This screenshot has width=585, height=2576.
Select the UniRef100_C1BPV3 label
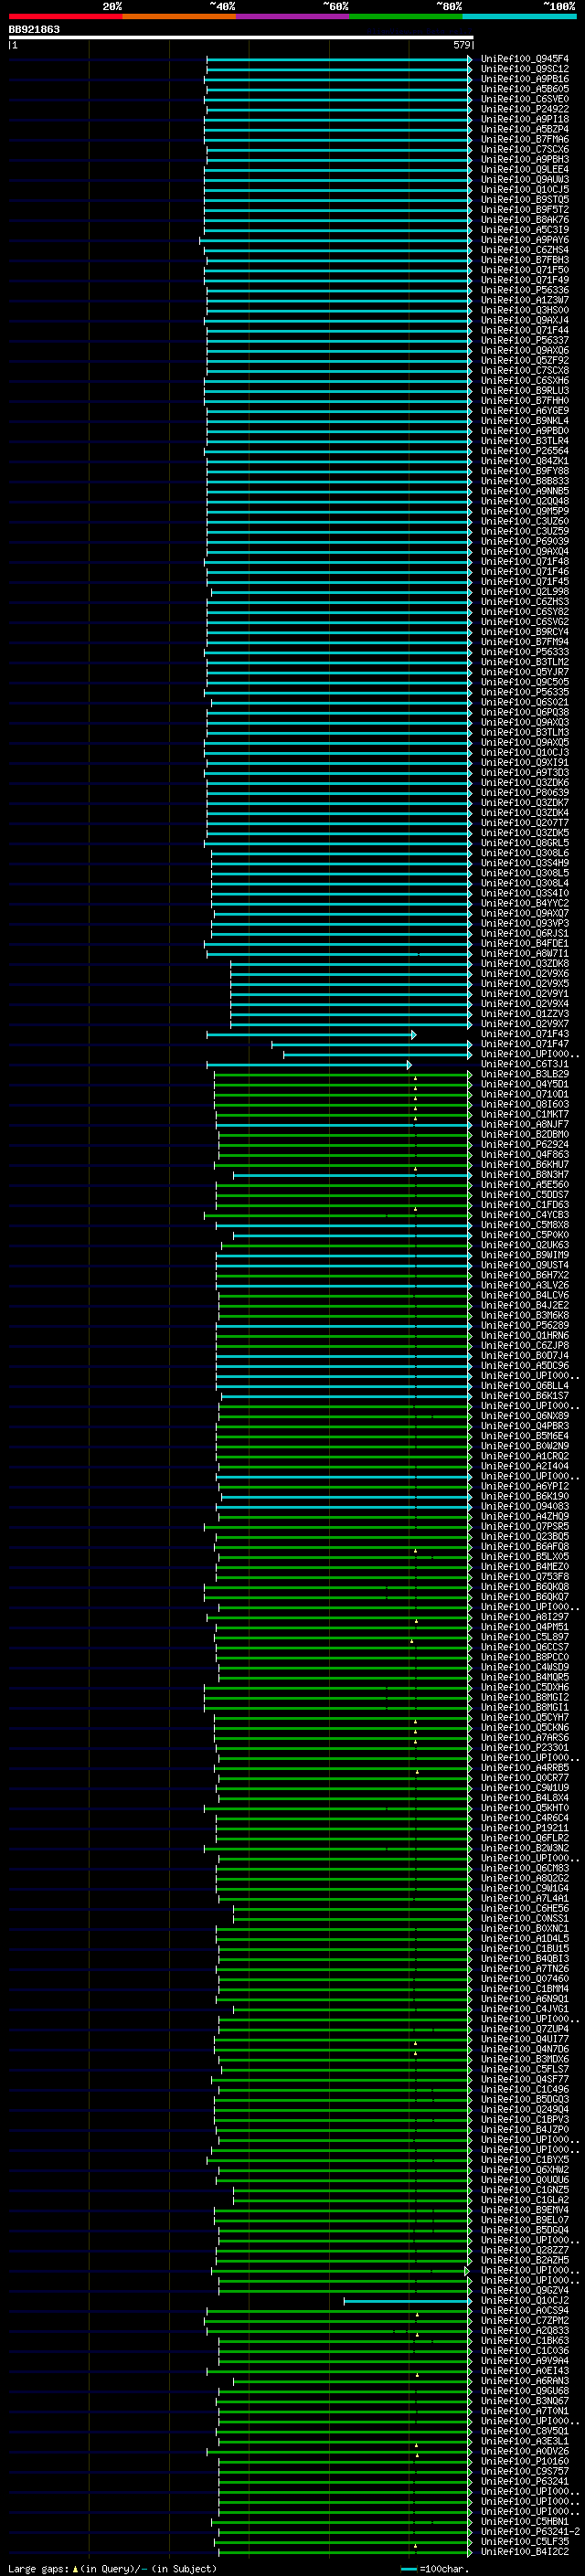point(525,2119)
